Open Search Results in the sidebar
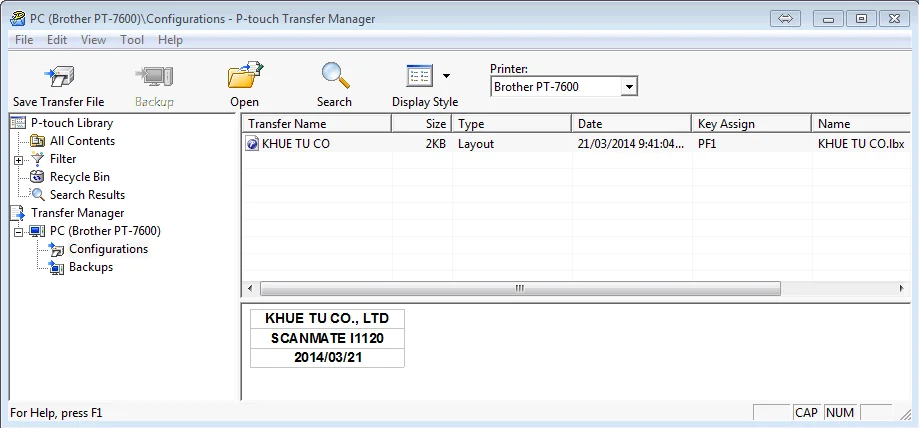The image size is (919, 428). coord(87,195)
